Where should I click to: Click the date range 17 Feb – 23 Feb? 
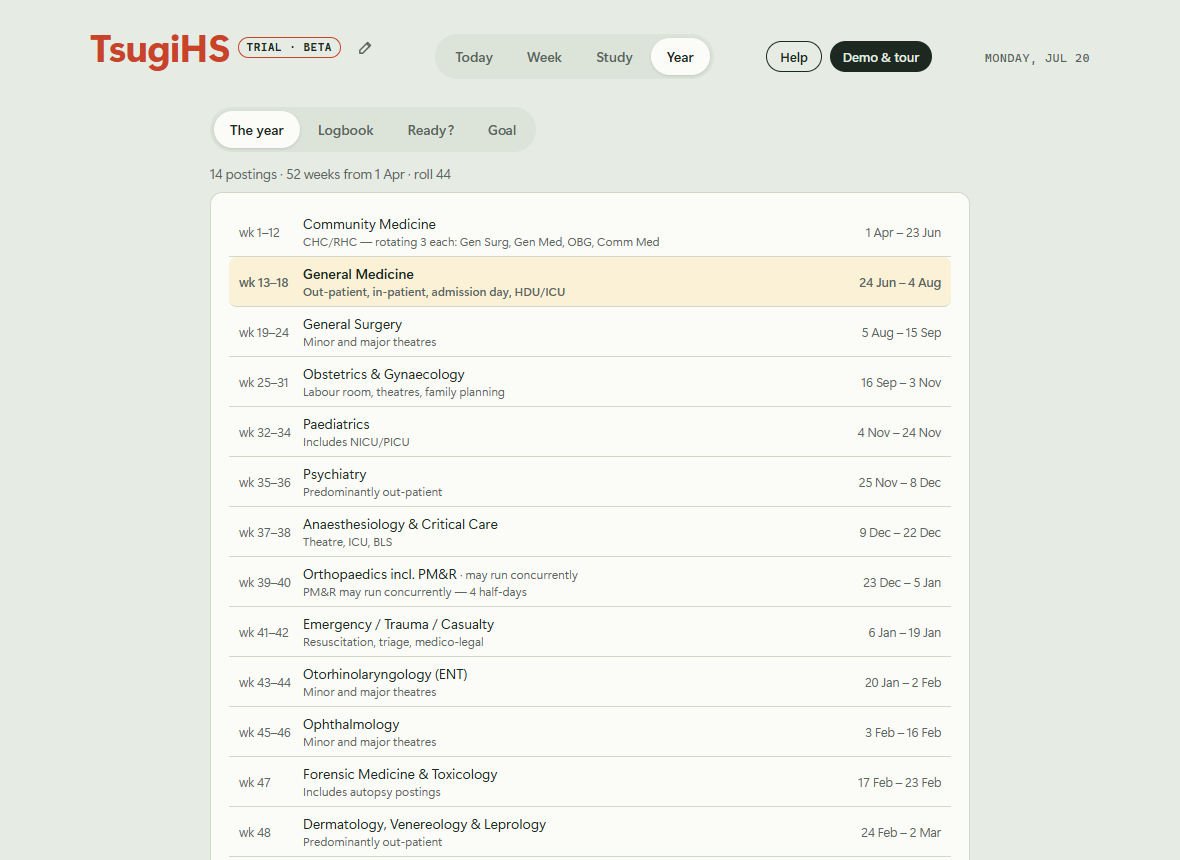(899, 783)
